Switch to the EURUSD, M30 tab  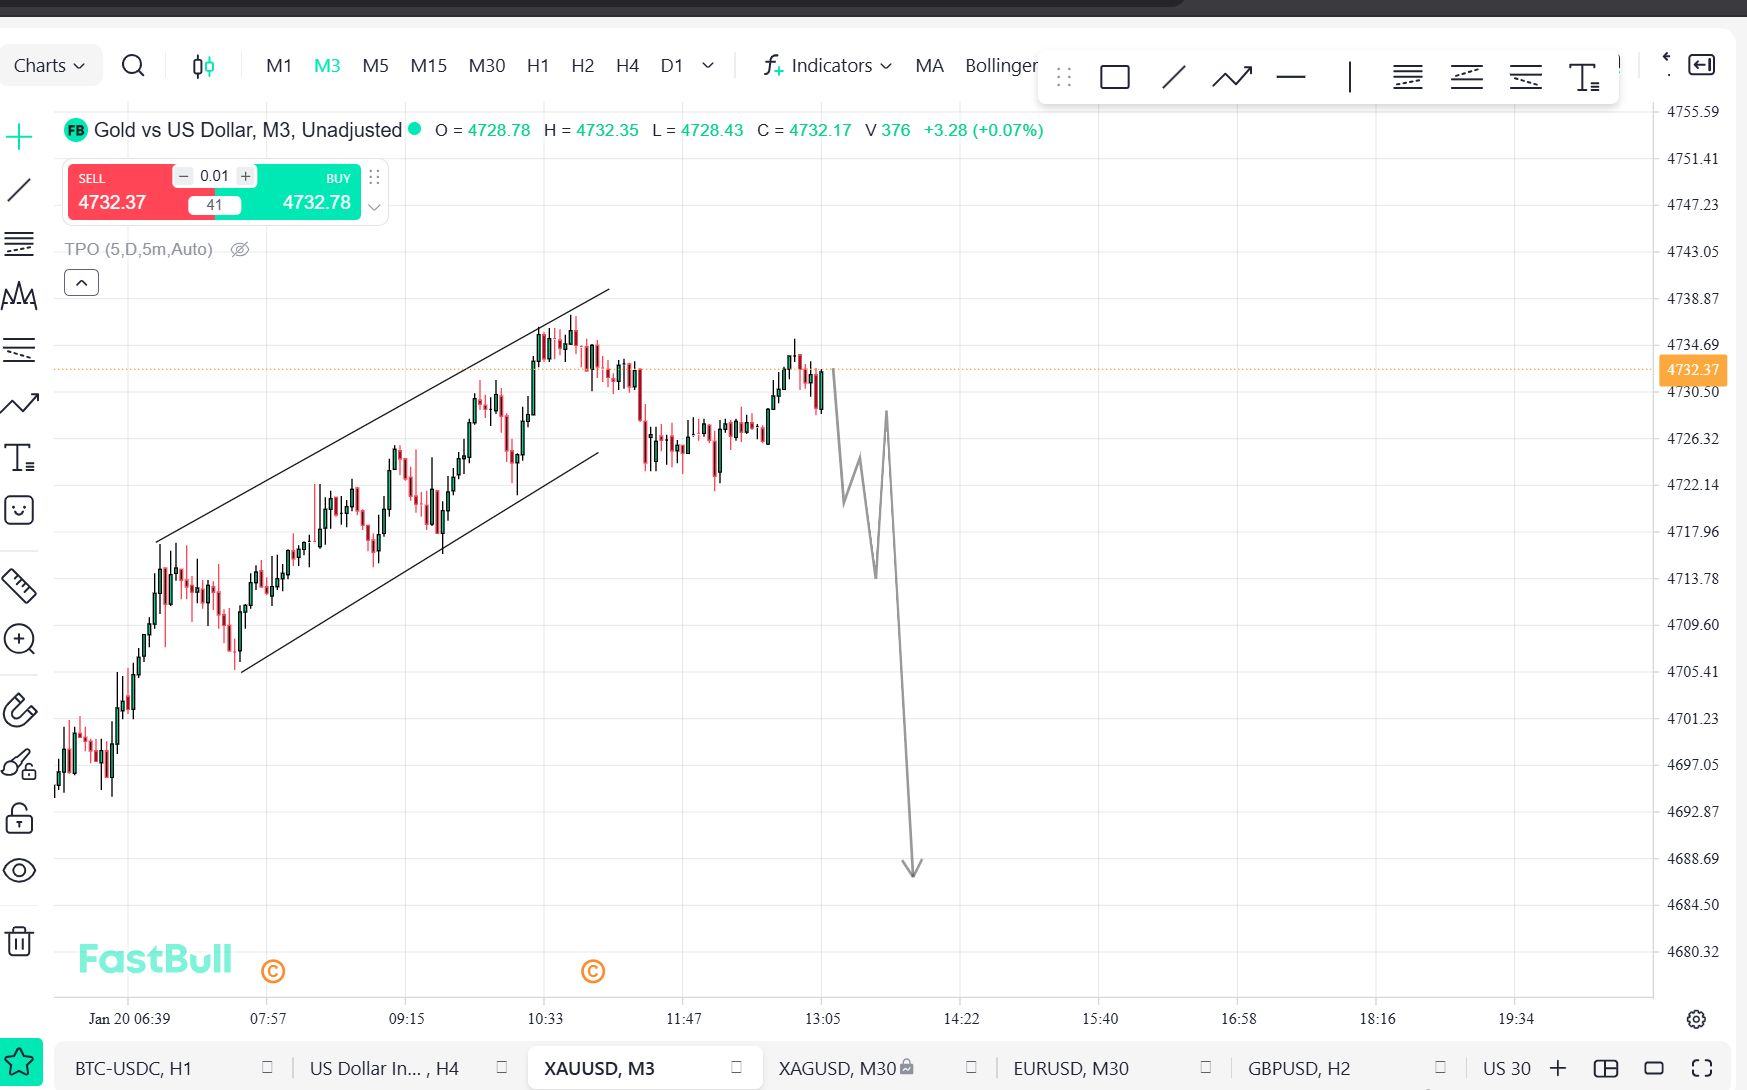coord(1070,1068)
